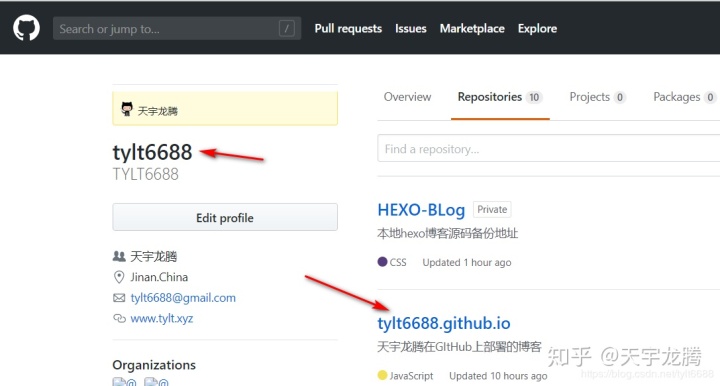
Task: Click the Edit profile button
Action: pyautogui.click(x=225, y=218)
